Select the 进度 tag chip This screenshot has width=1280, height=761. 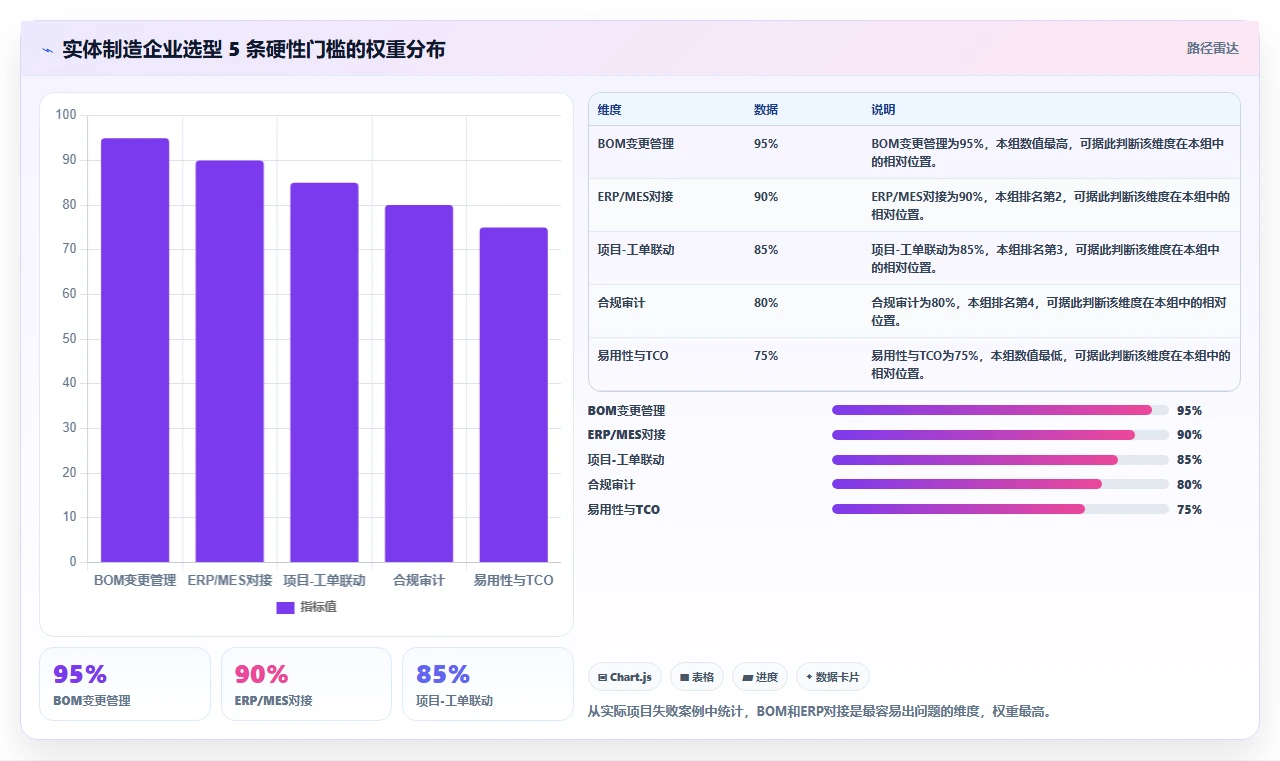point(760,677)
